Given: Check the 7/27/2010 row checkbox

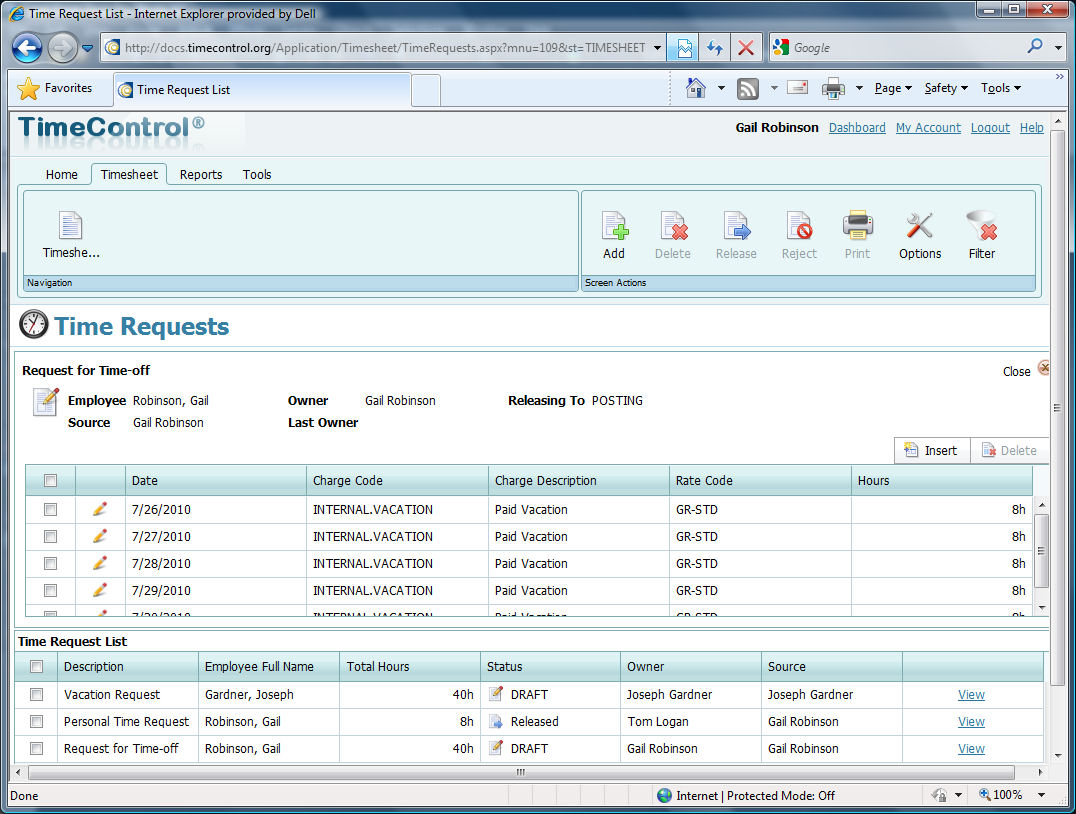Looking at the screenshot, I should pyautogui.click(x=50, y=536).
